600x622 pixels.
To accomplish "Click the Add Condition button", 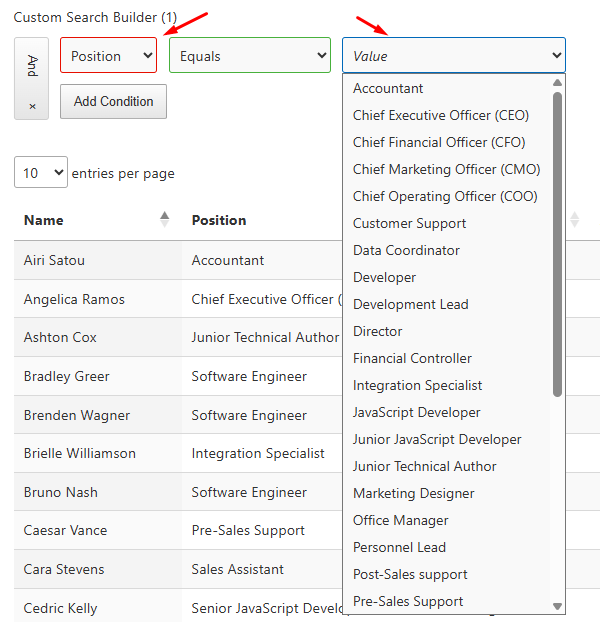I will tap(113, 101).
